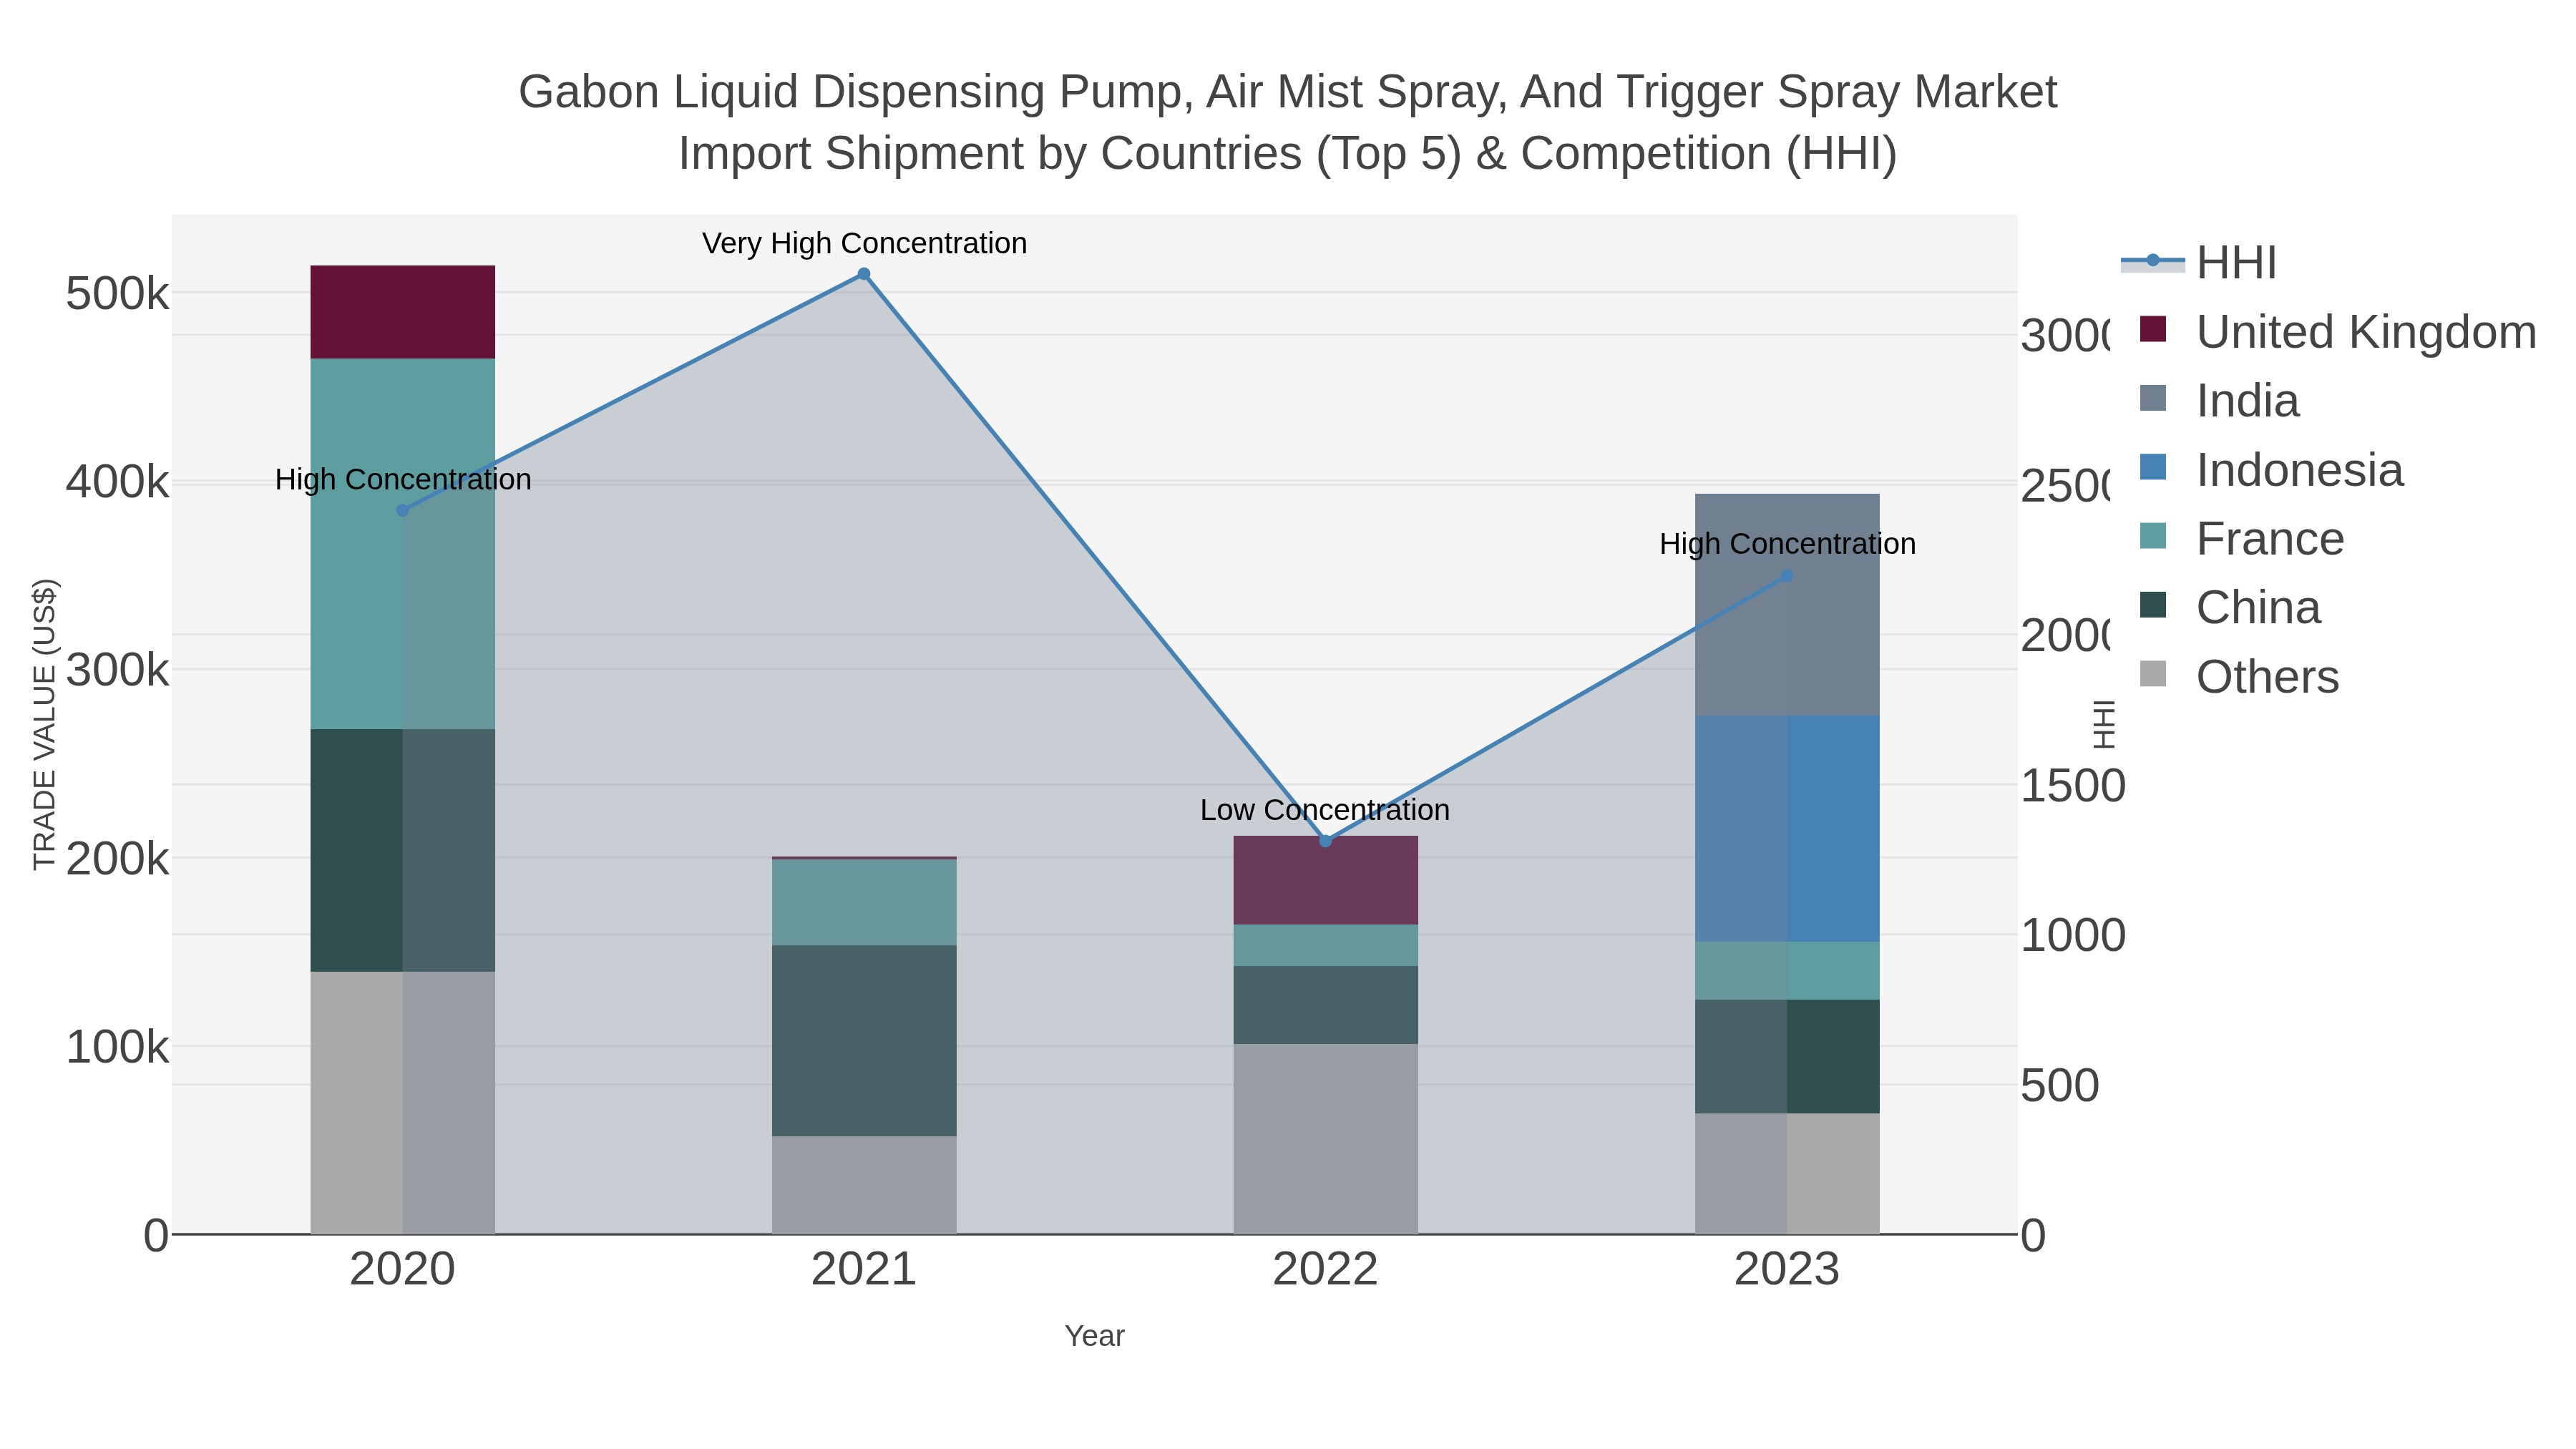Click the China segment of 2021 bar
Viewport: 2576px width, 1449px height.
[864, 1041]
